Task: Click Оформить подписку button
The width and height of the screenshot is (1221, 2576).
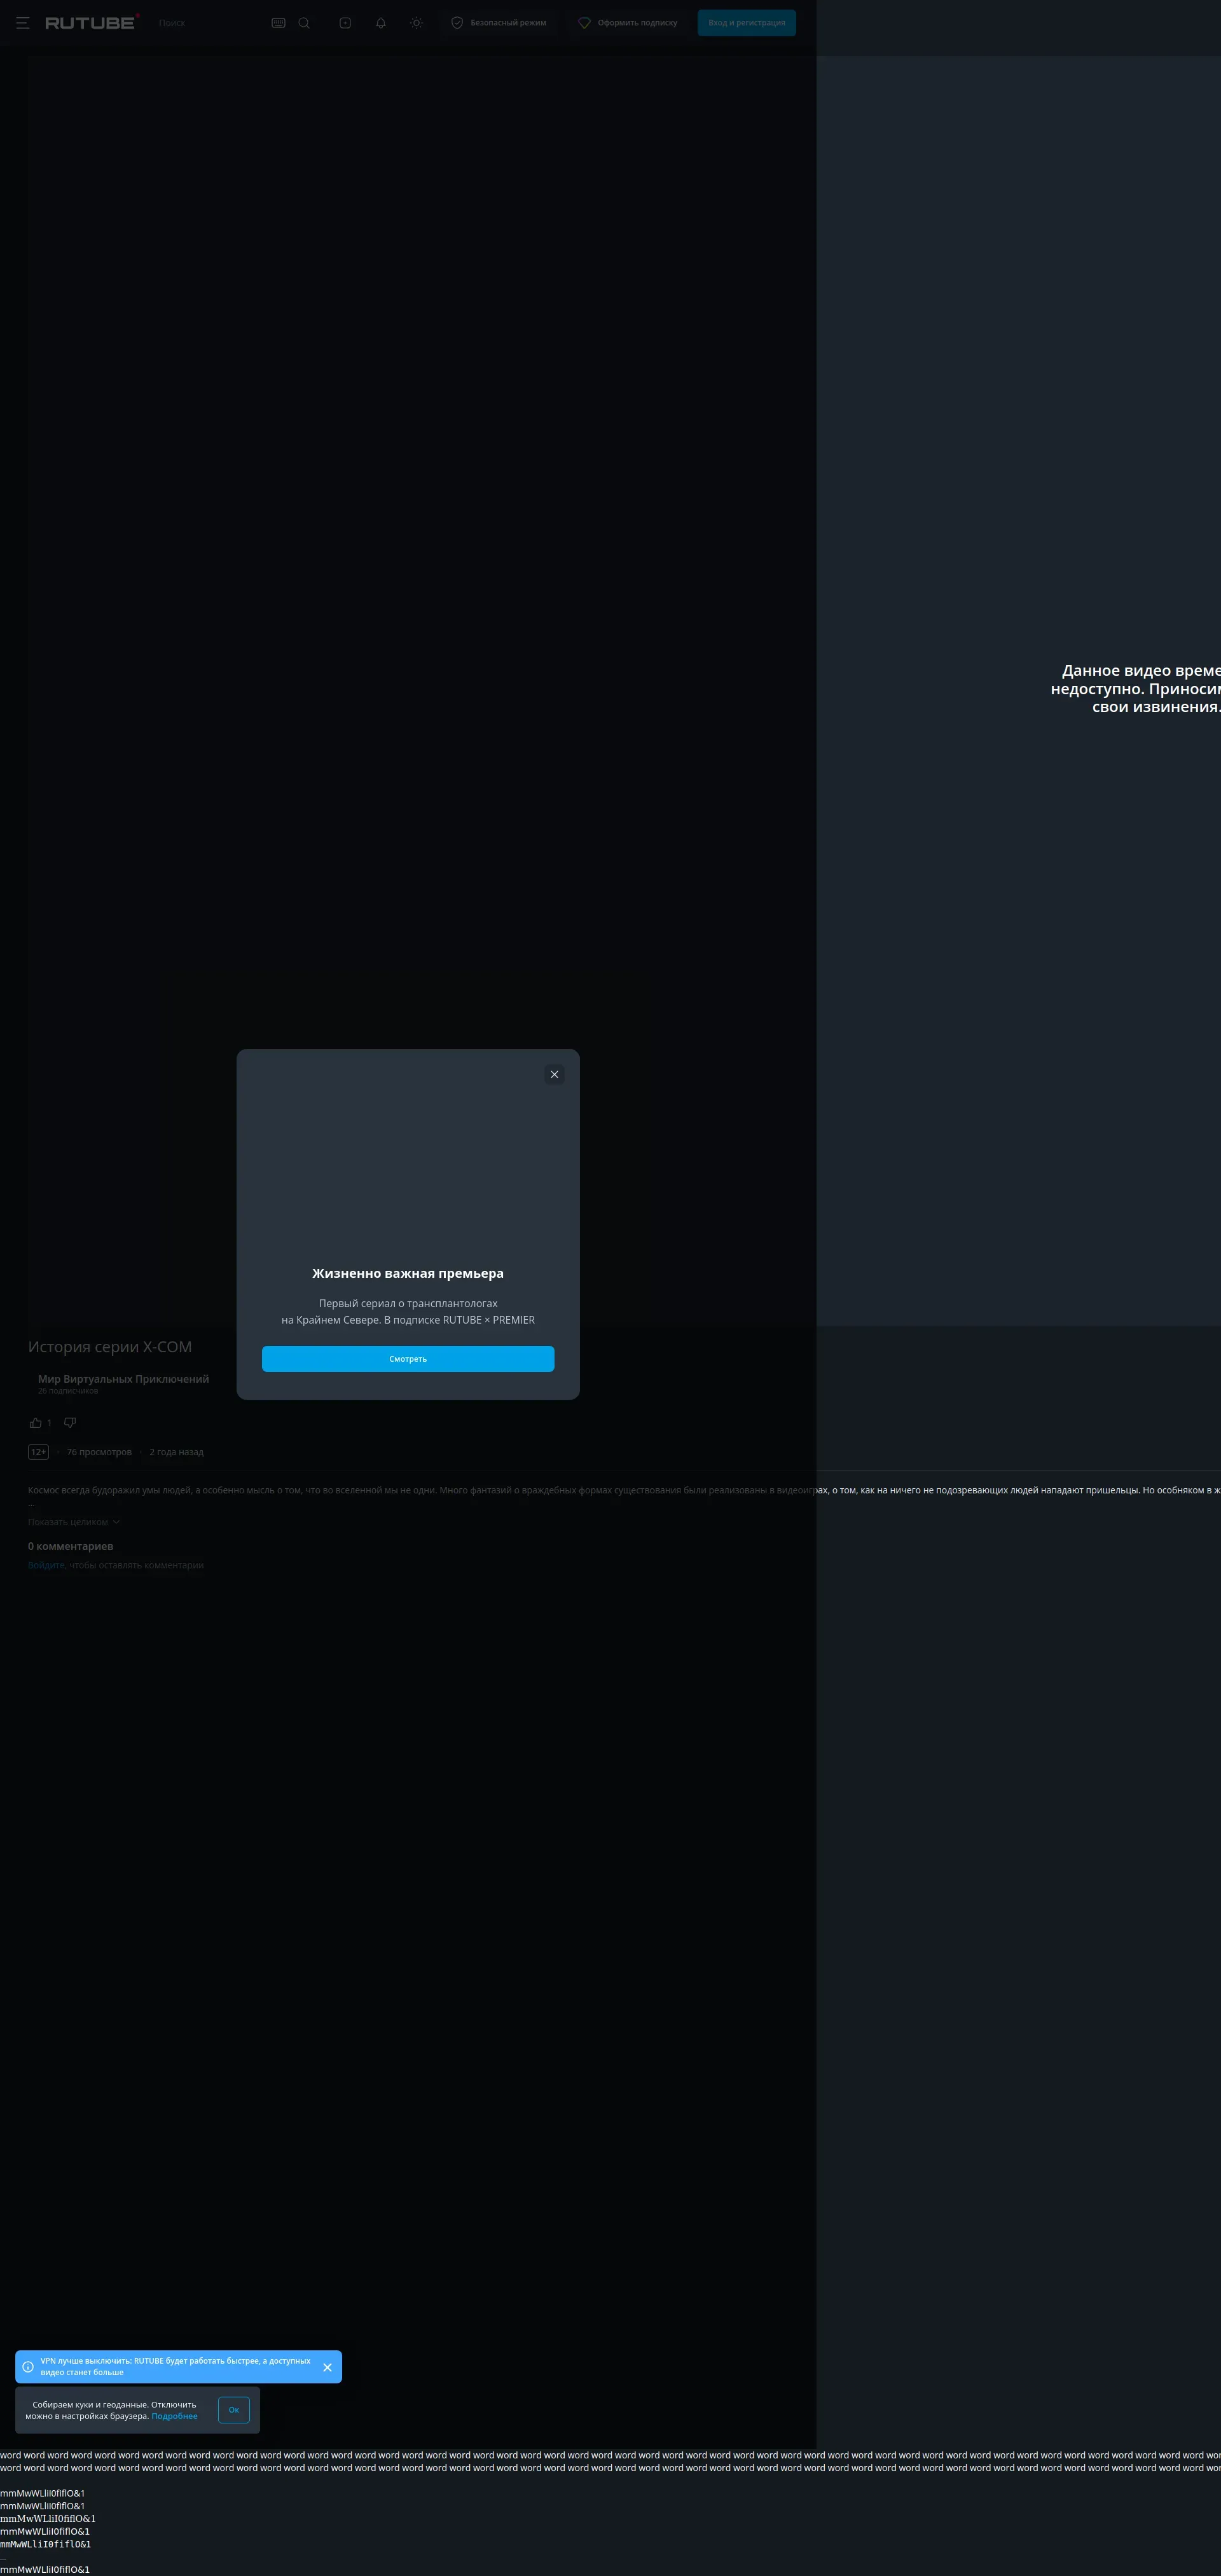Action: pos(628,23)
